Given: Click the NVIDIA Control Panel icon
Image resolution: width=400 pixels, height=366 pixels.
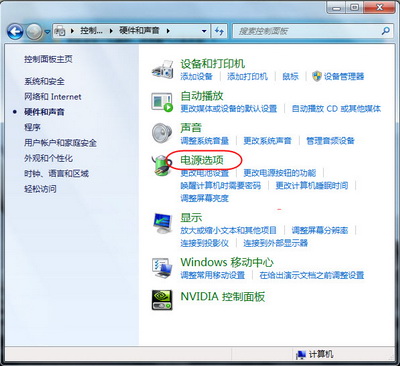Looking at the screenshot, I should 162,300.
